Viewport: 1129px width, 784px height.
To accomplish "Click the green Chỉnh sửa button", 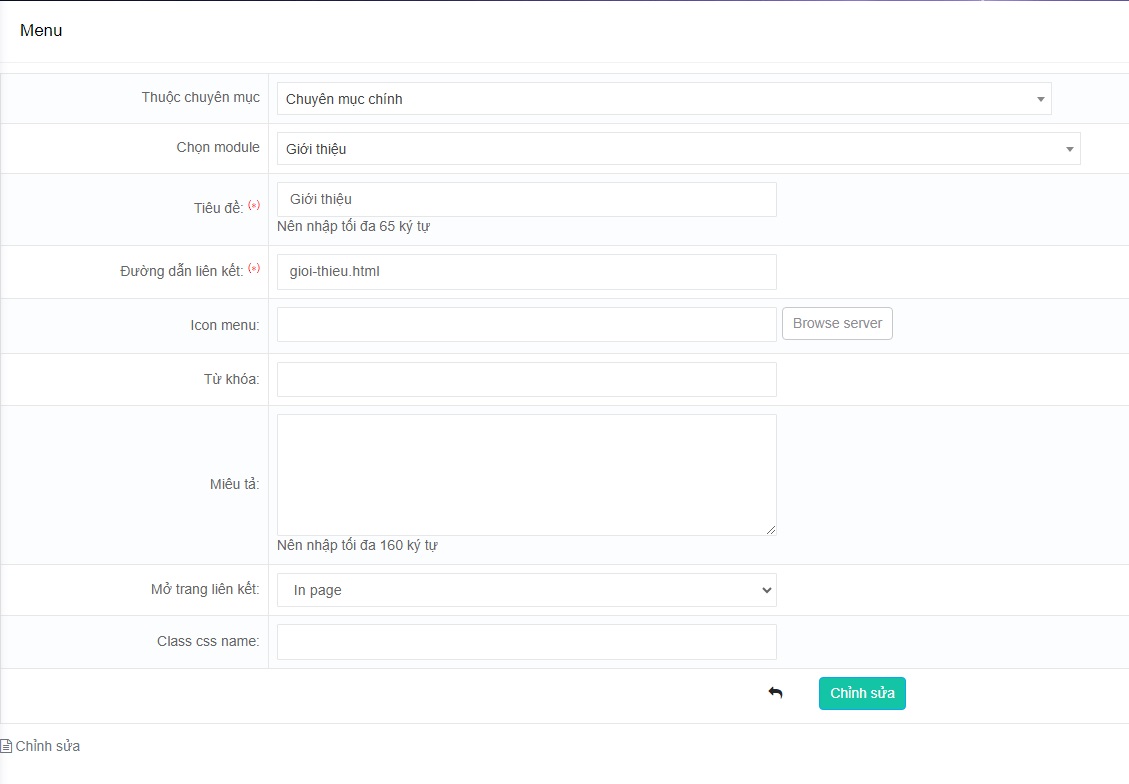I will click(862, 693).
